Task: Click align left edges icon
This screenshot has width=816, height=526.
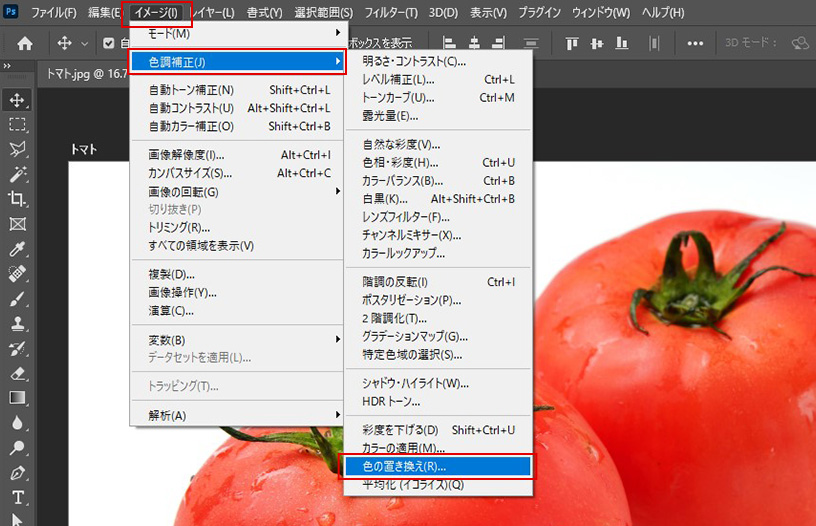Action: [449, 43]
